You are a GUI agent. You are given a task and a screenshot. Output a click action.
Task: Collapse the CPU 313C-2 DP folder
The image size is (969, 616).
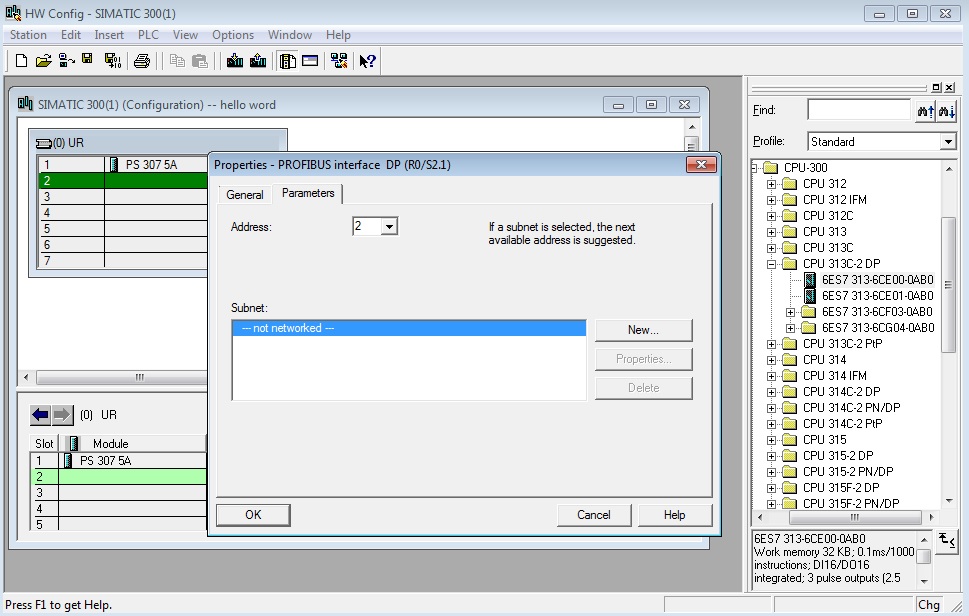(772, 264)
